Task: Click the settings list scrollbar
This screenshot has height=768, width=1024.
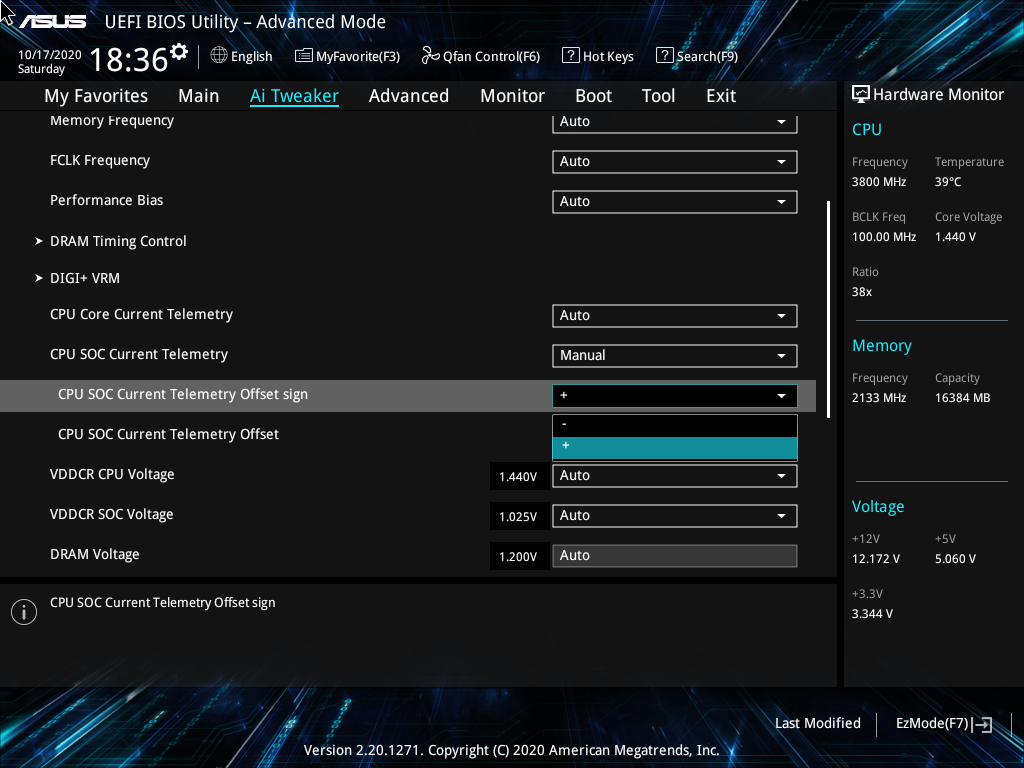Action: pyautogui.click(x=829, y=310)
